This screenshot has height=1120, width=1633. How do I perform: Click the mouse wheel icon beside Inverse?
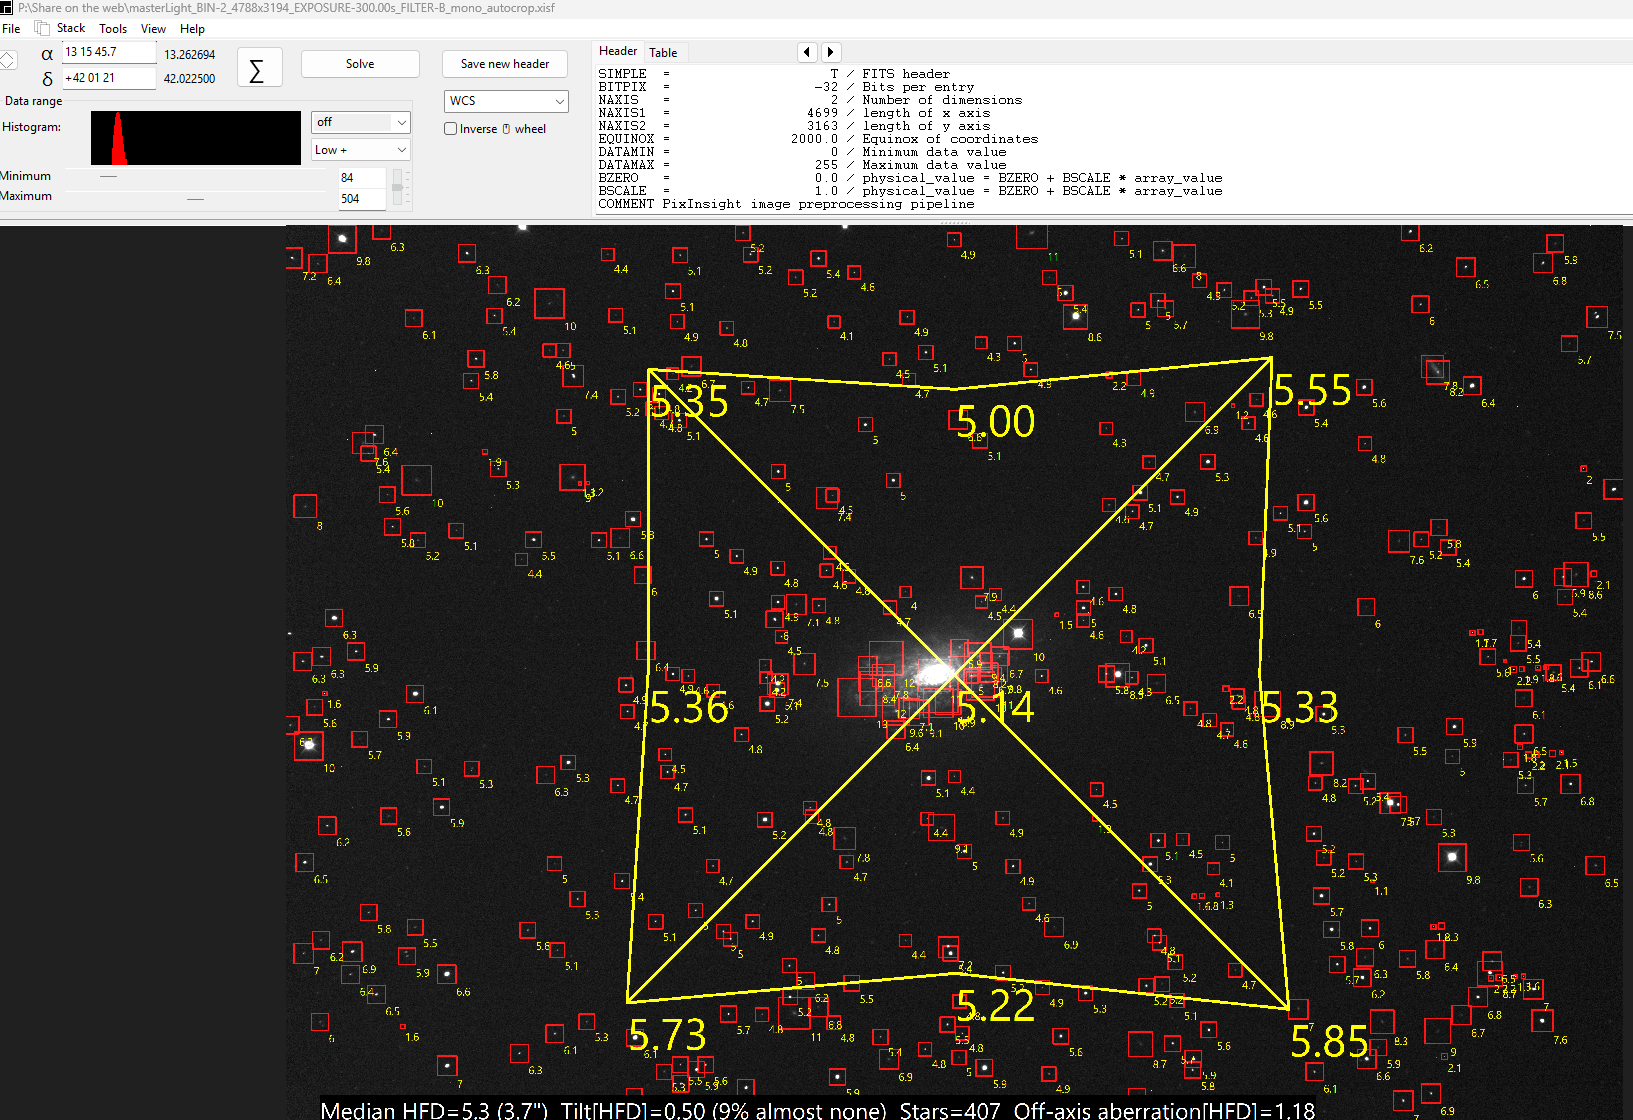(506, 129)
